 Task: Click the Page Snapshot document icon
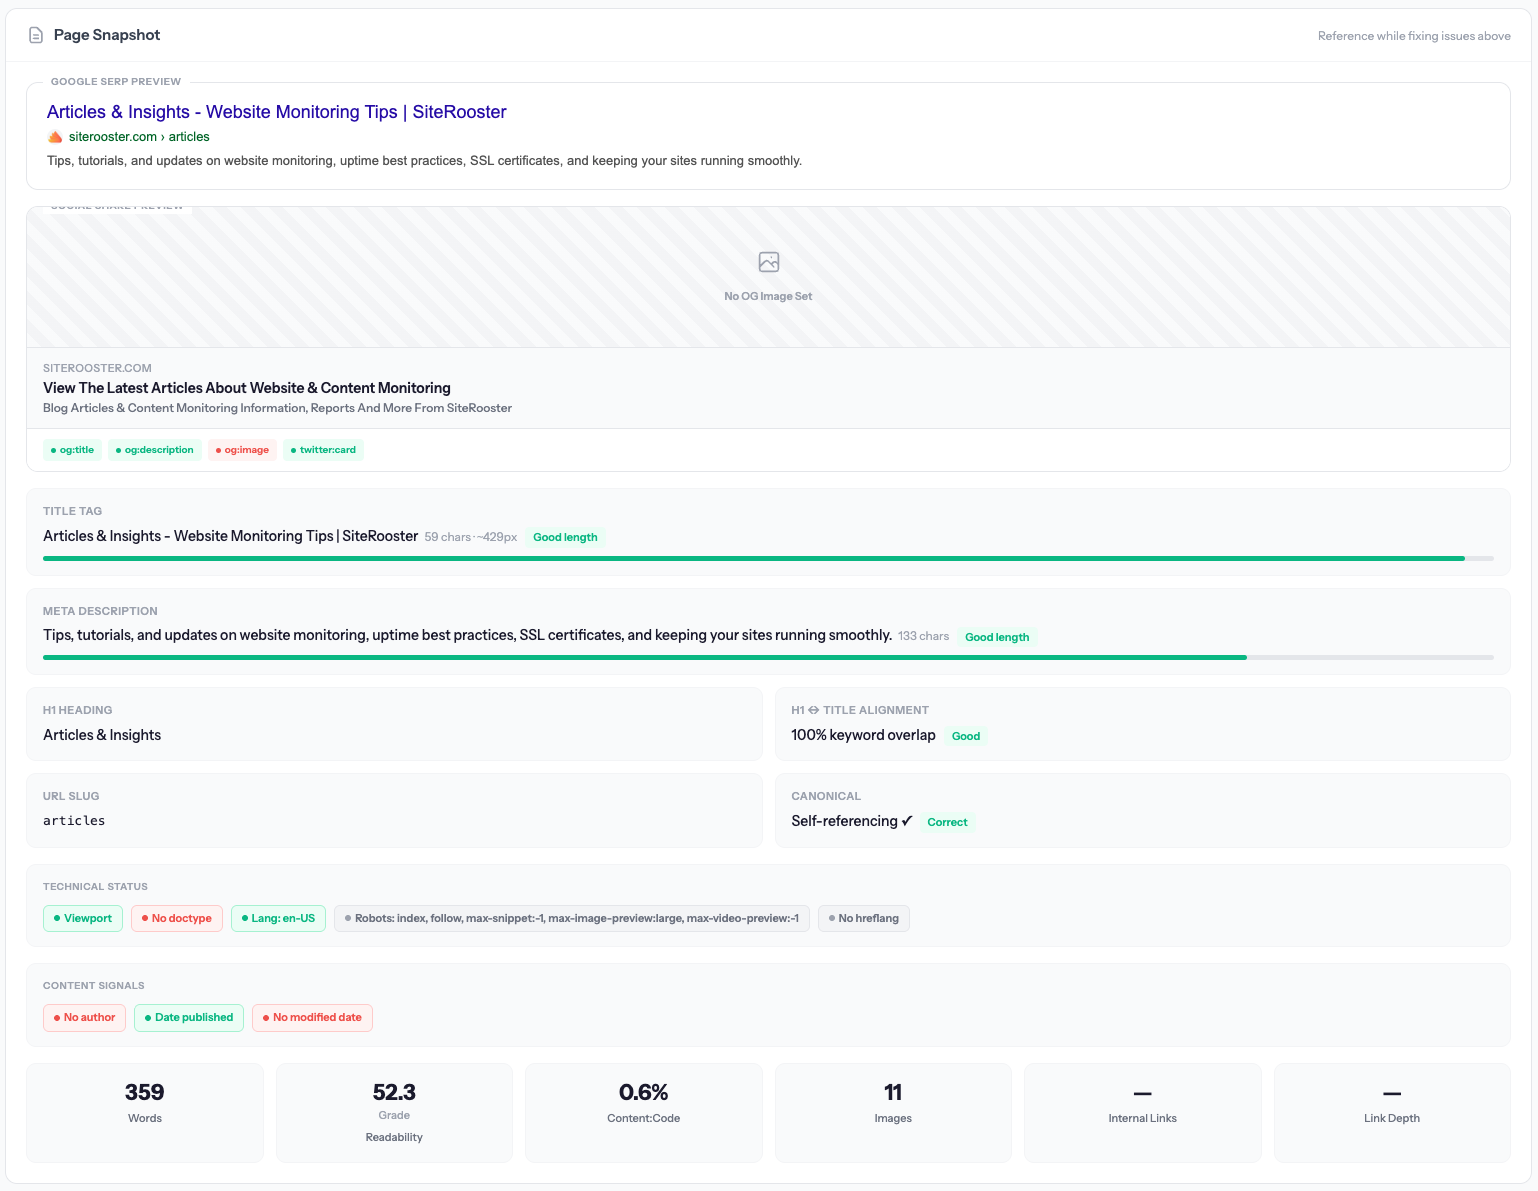tap(36, 33)
